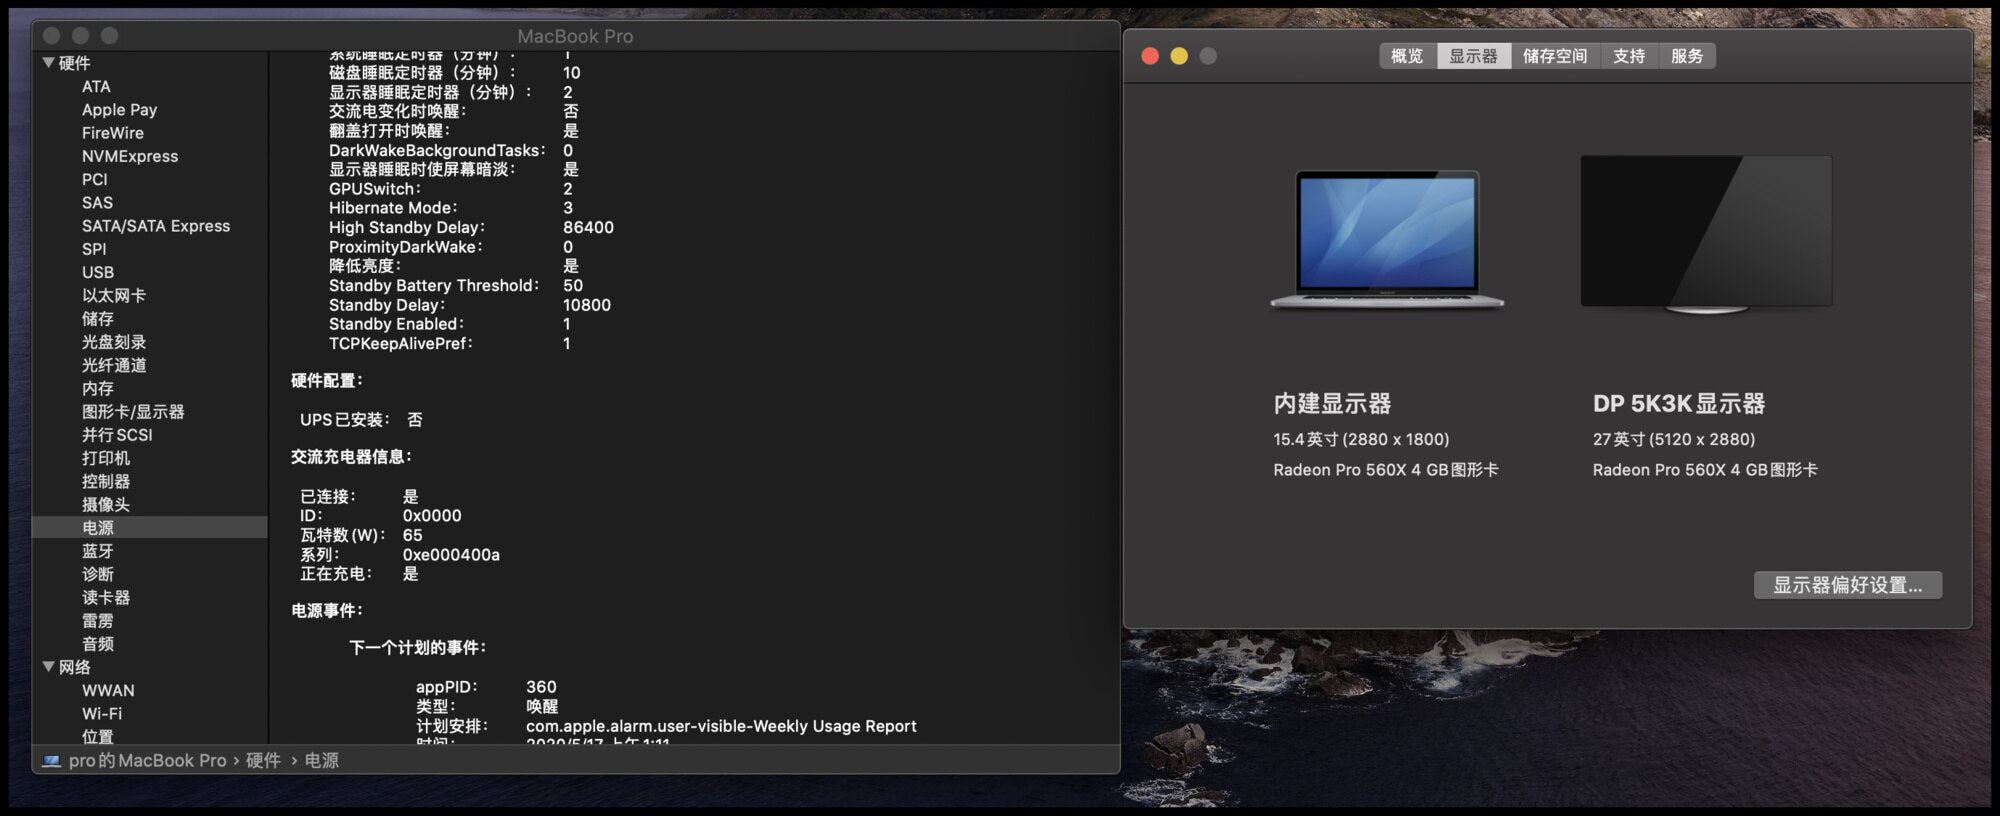This screenshot has width=2000, height=816.
Task: Click the 显示器偏好设置 preferences button
Action: 1848,585
